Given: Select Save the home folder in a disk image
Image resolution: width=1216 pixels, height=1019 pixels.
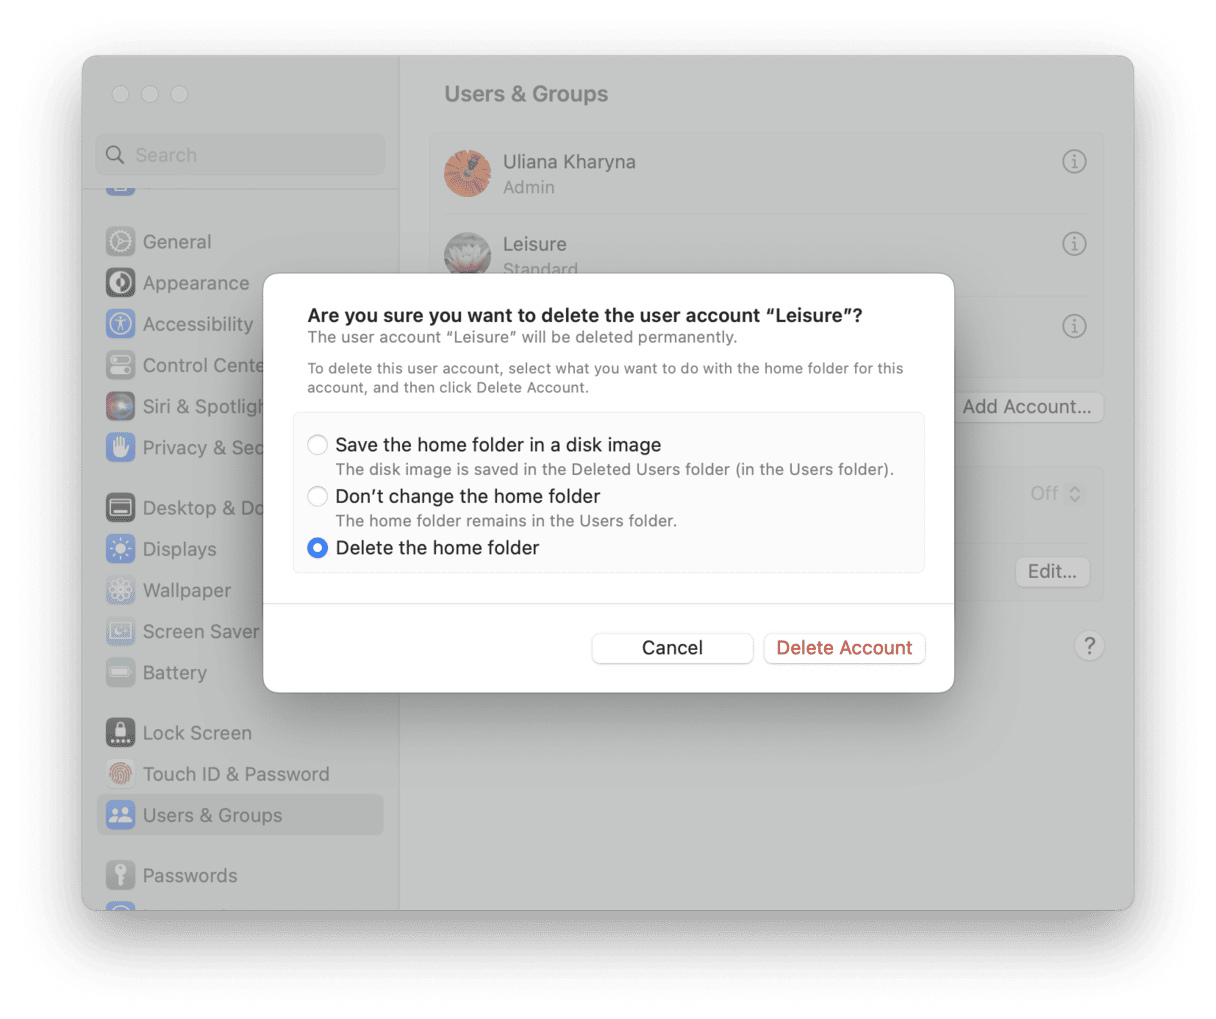Looking at the screenshot, I should pyautogui.click(x=317, y=444).
